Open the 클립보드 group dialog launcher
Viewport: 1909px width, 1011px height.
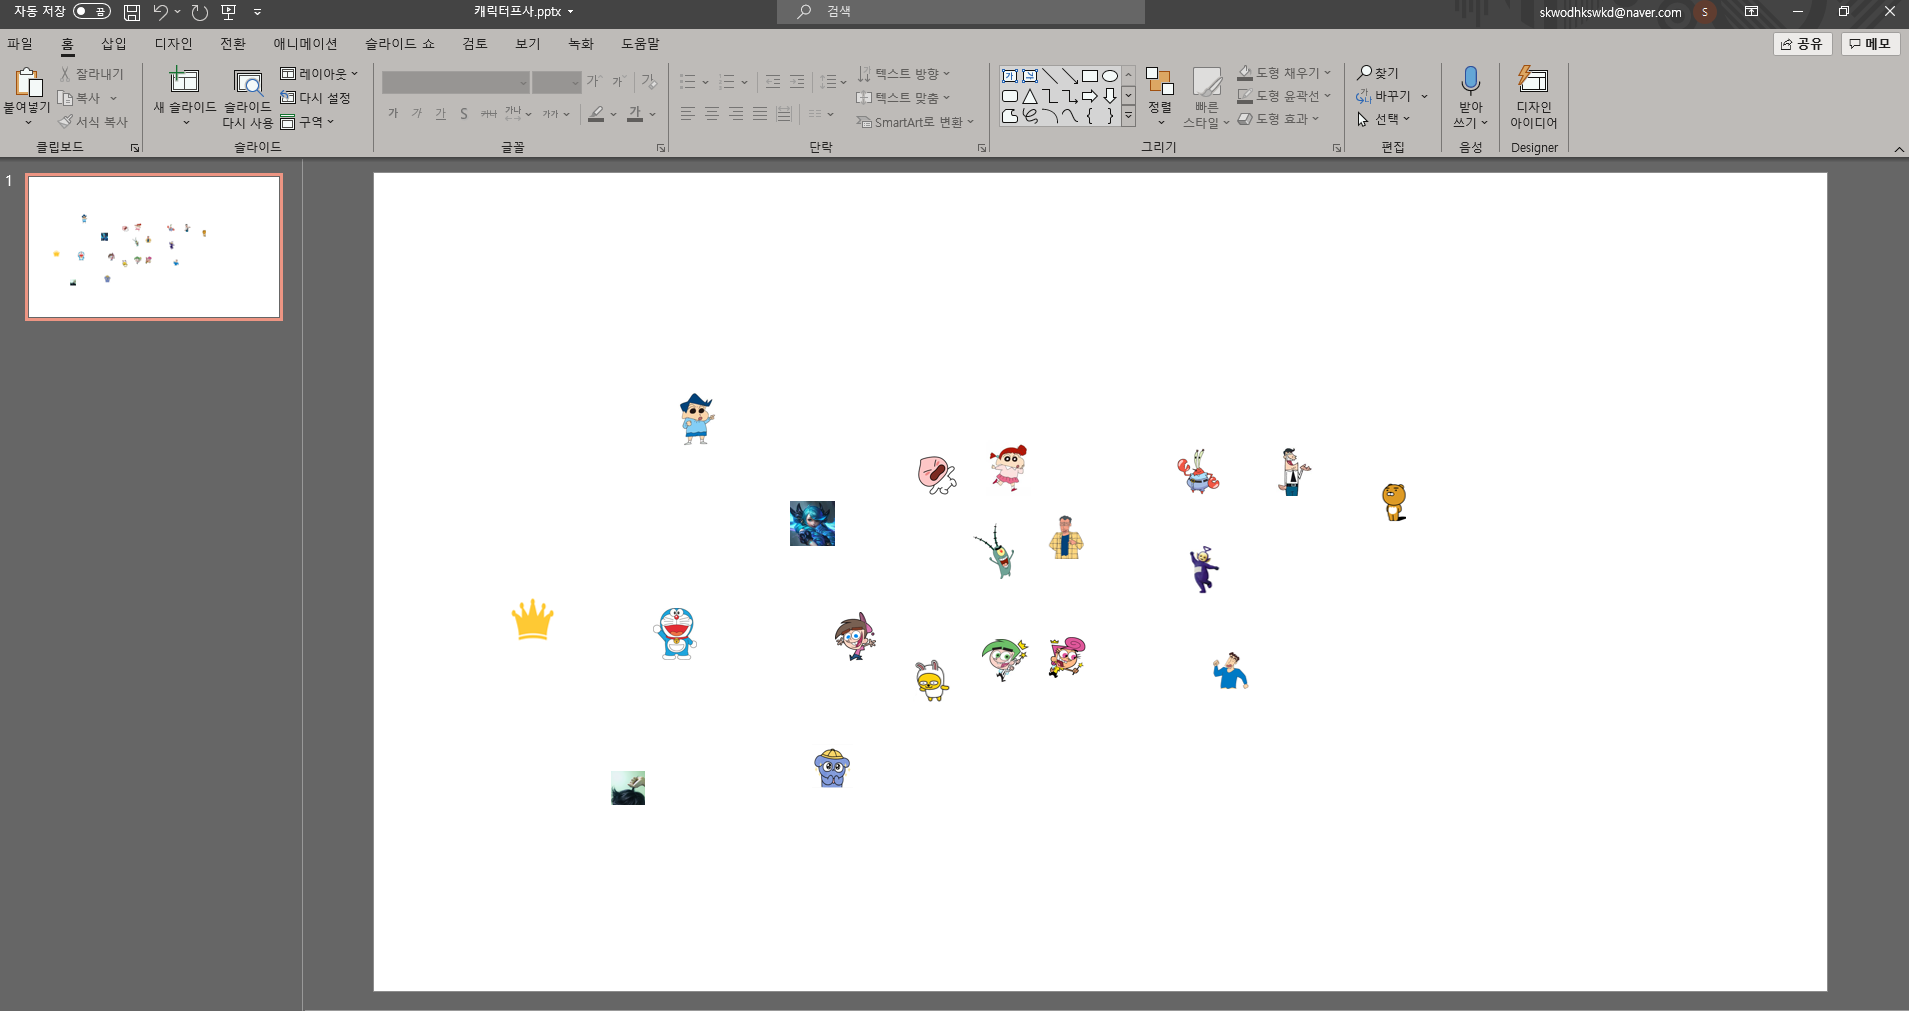[x=135, y=148]
